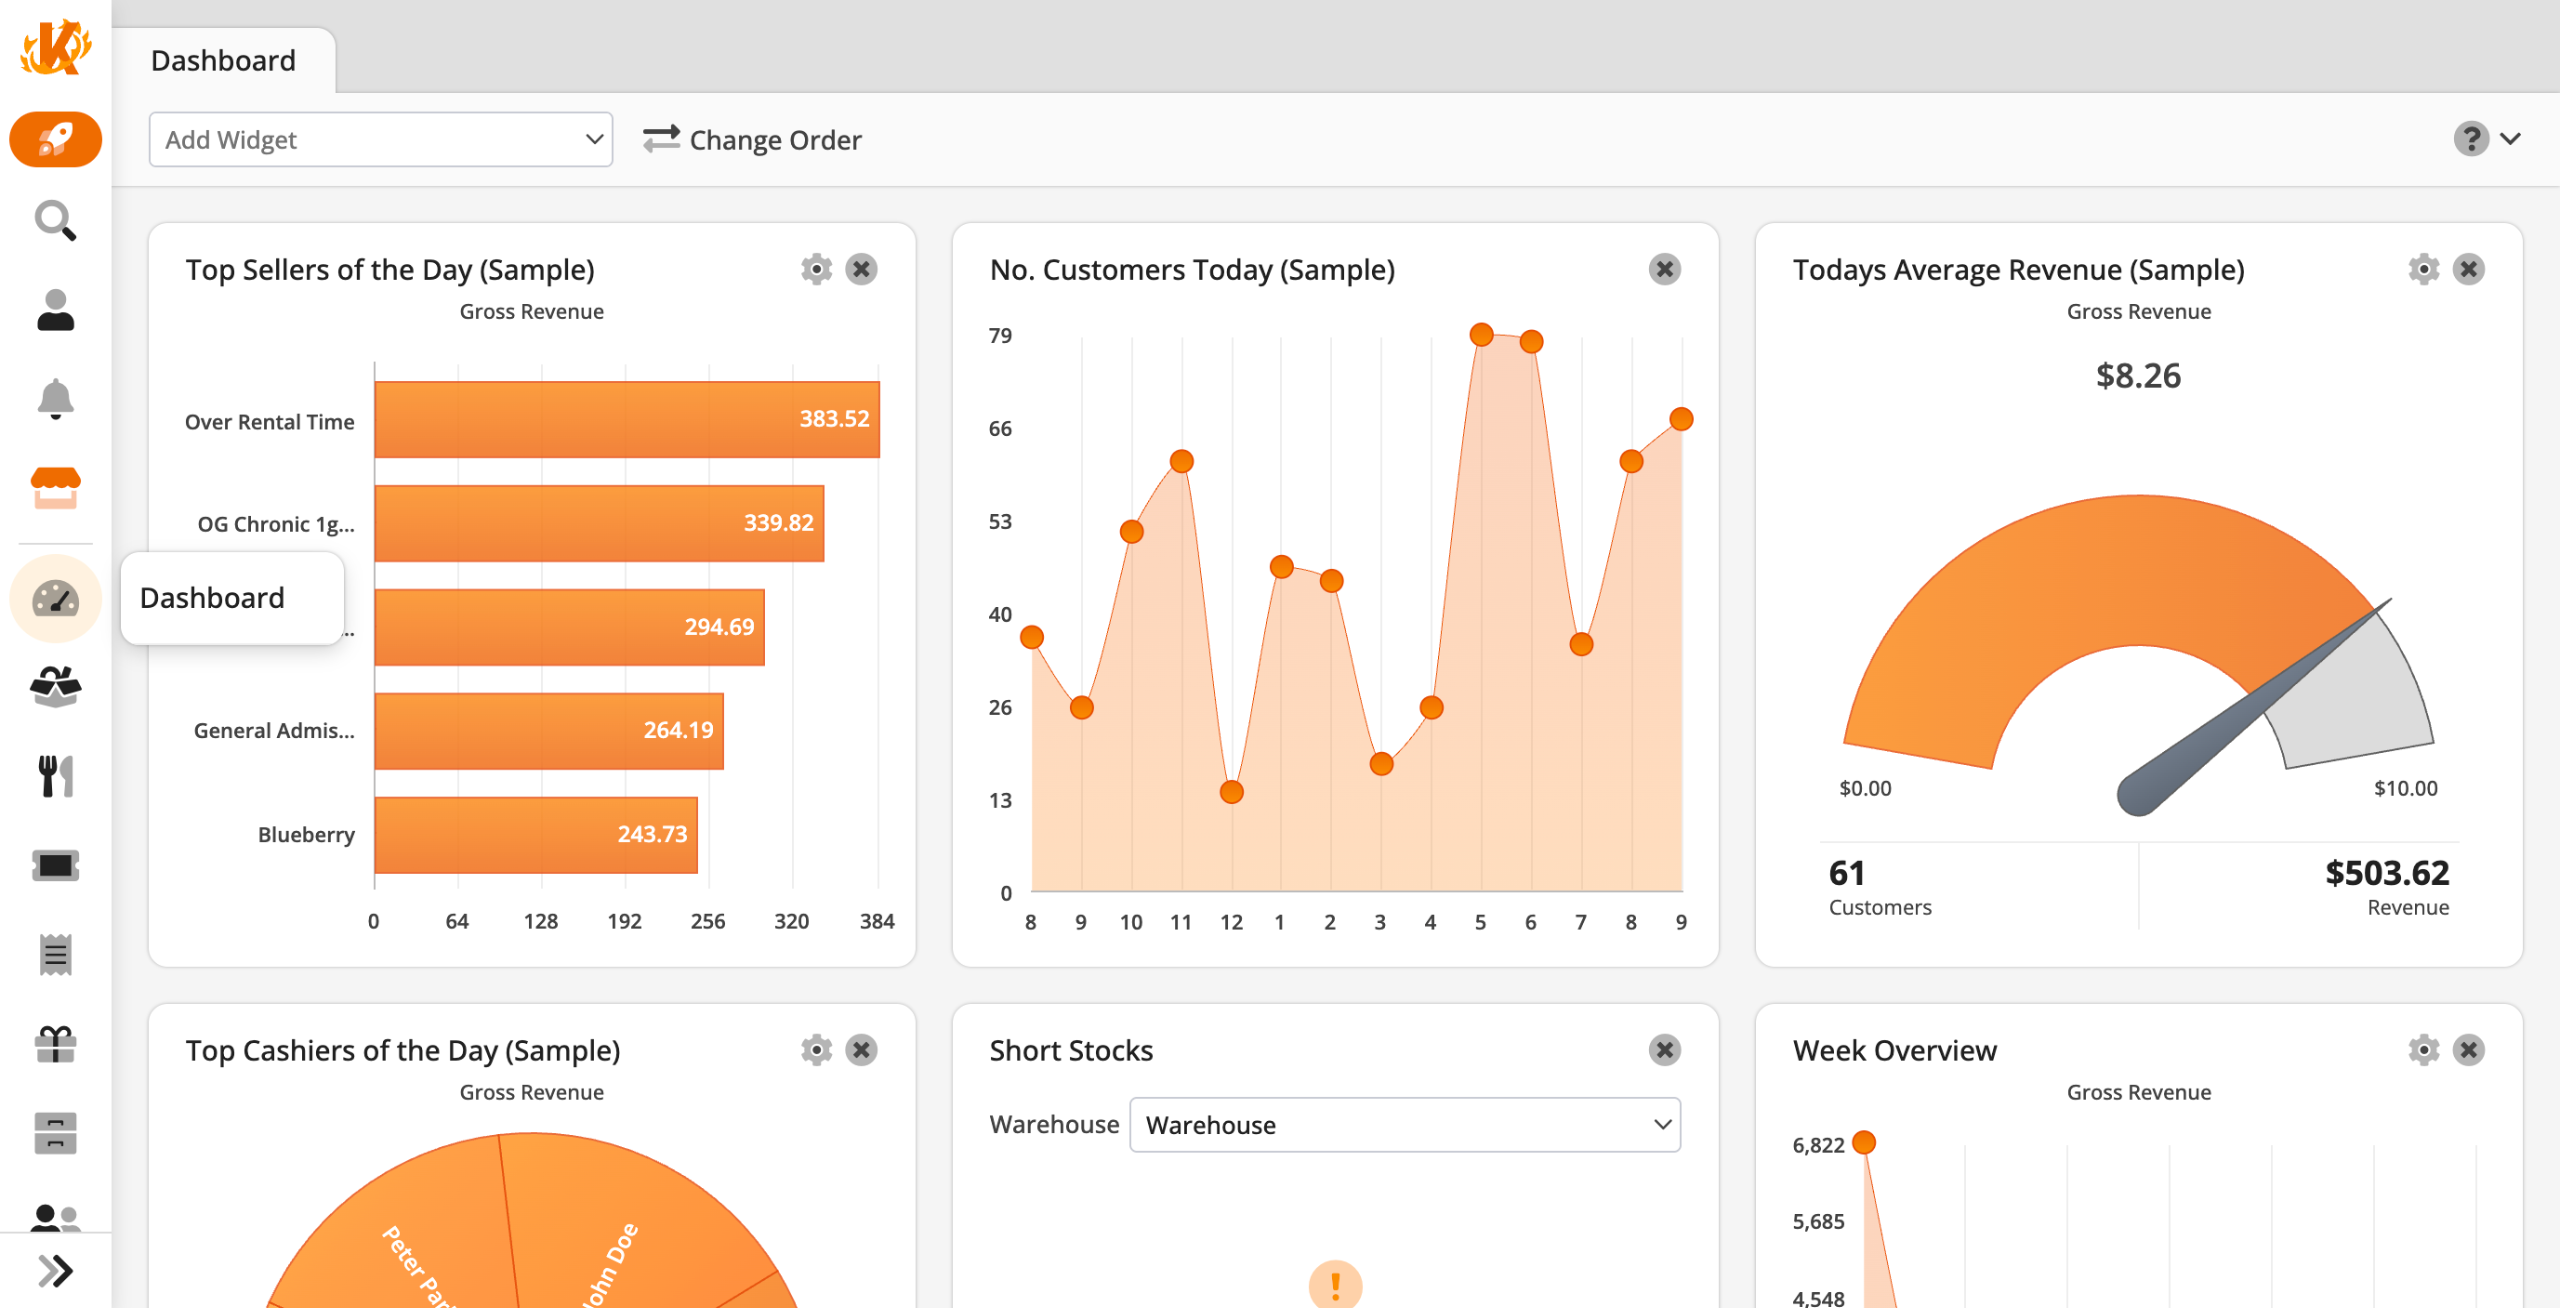Image resolution: width=2560 pixels, height=1308 pixels.
Task: Remove the No. Customers Today widget
Action: tap(1664, 269)
